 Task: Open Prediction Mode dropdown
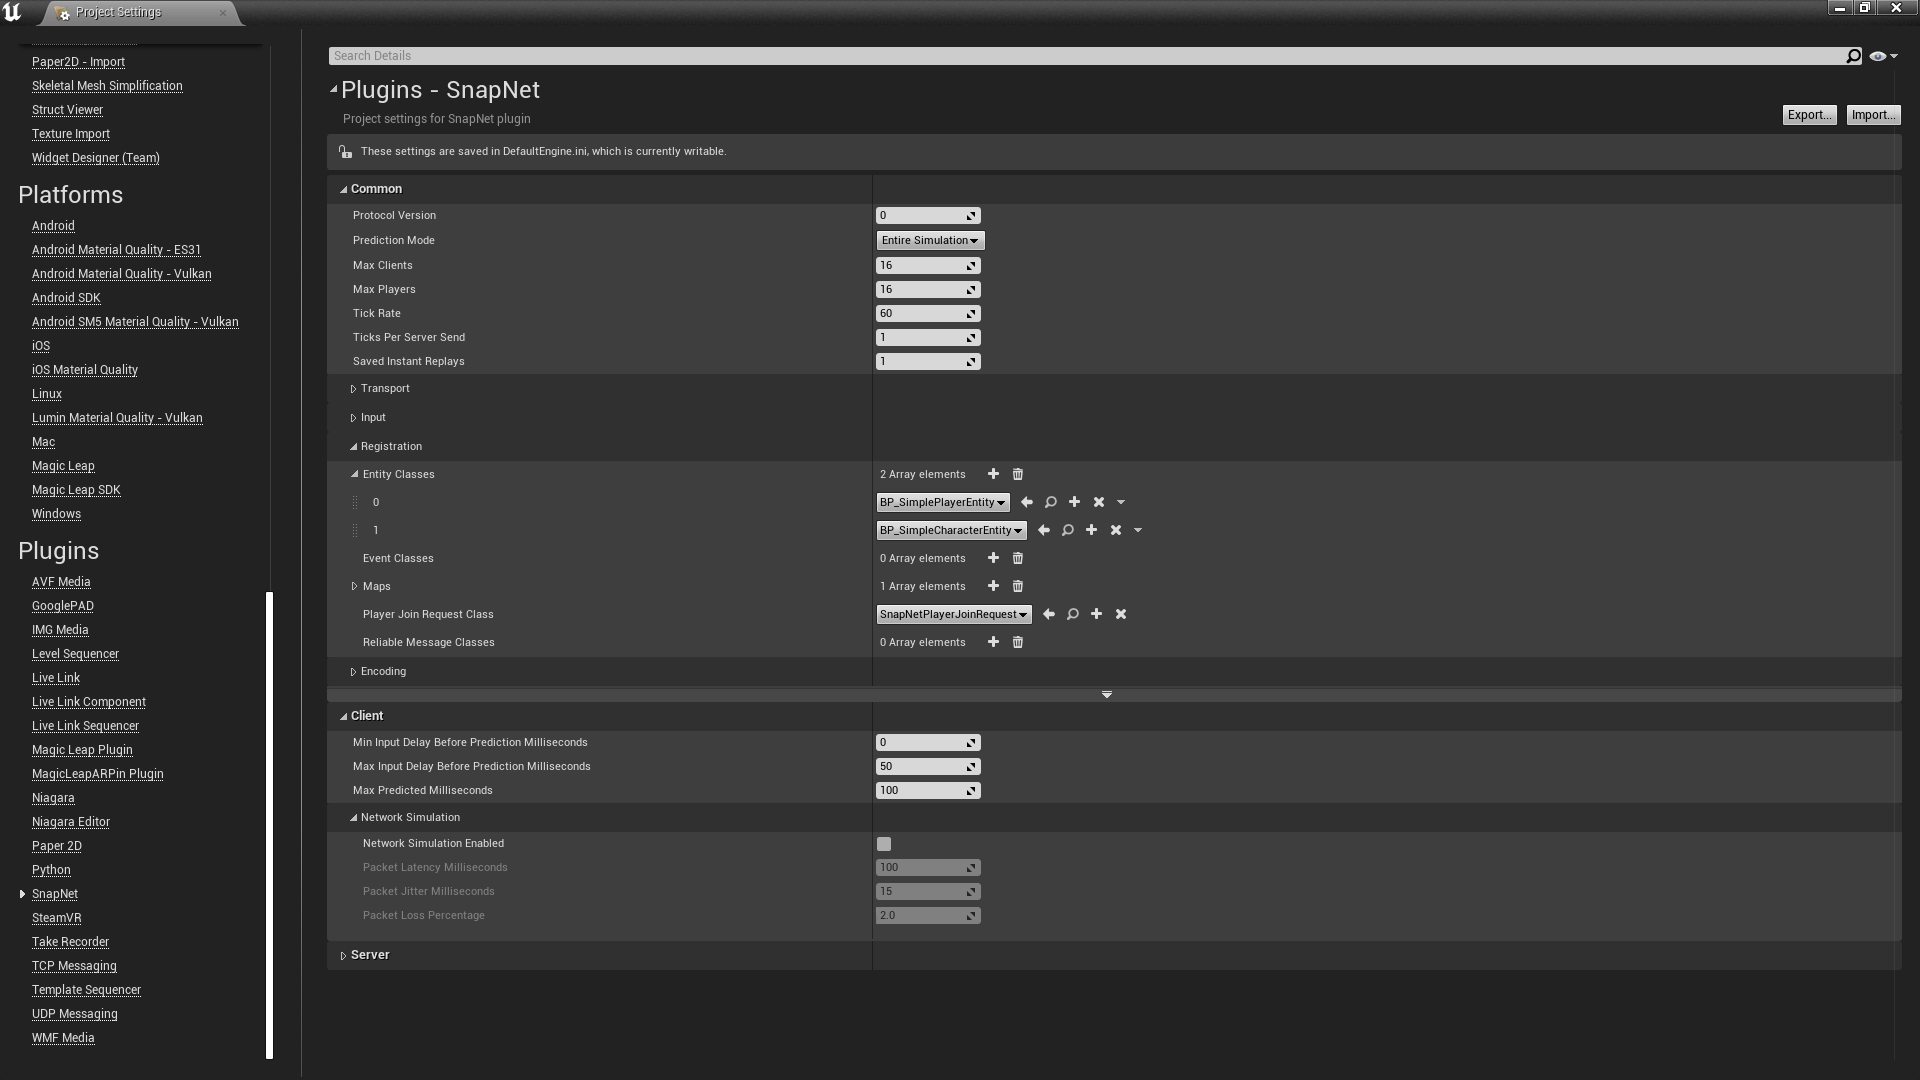tap(930, 241)
